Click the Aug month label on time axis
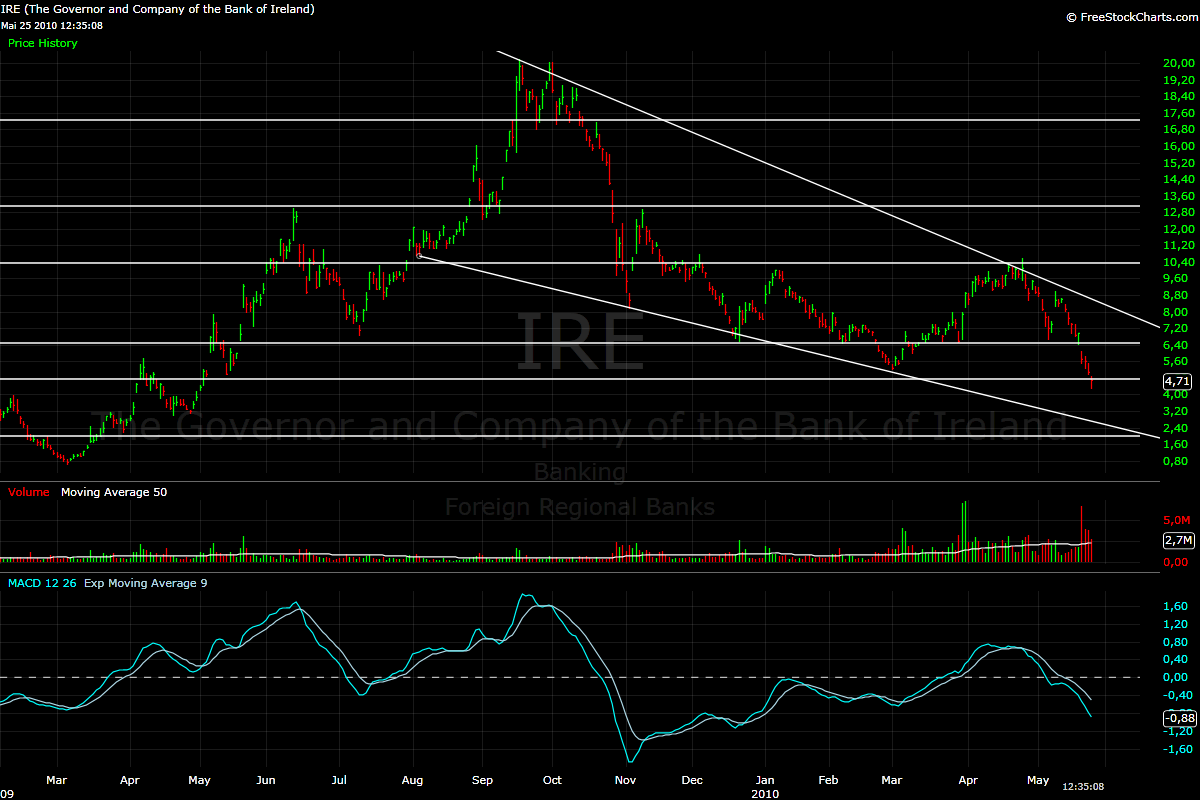 (x=412, y=779)
